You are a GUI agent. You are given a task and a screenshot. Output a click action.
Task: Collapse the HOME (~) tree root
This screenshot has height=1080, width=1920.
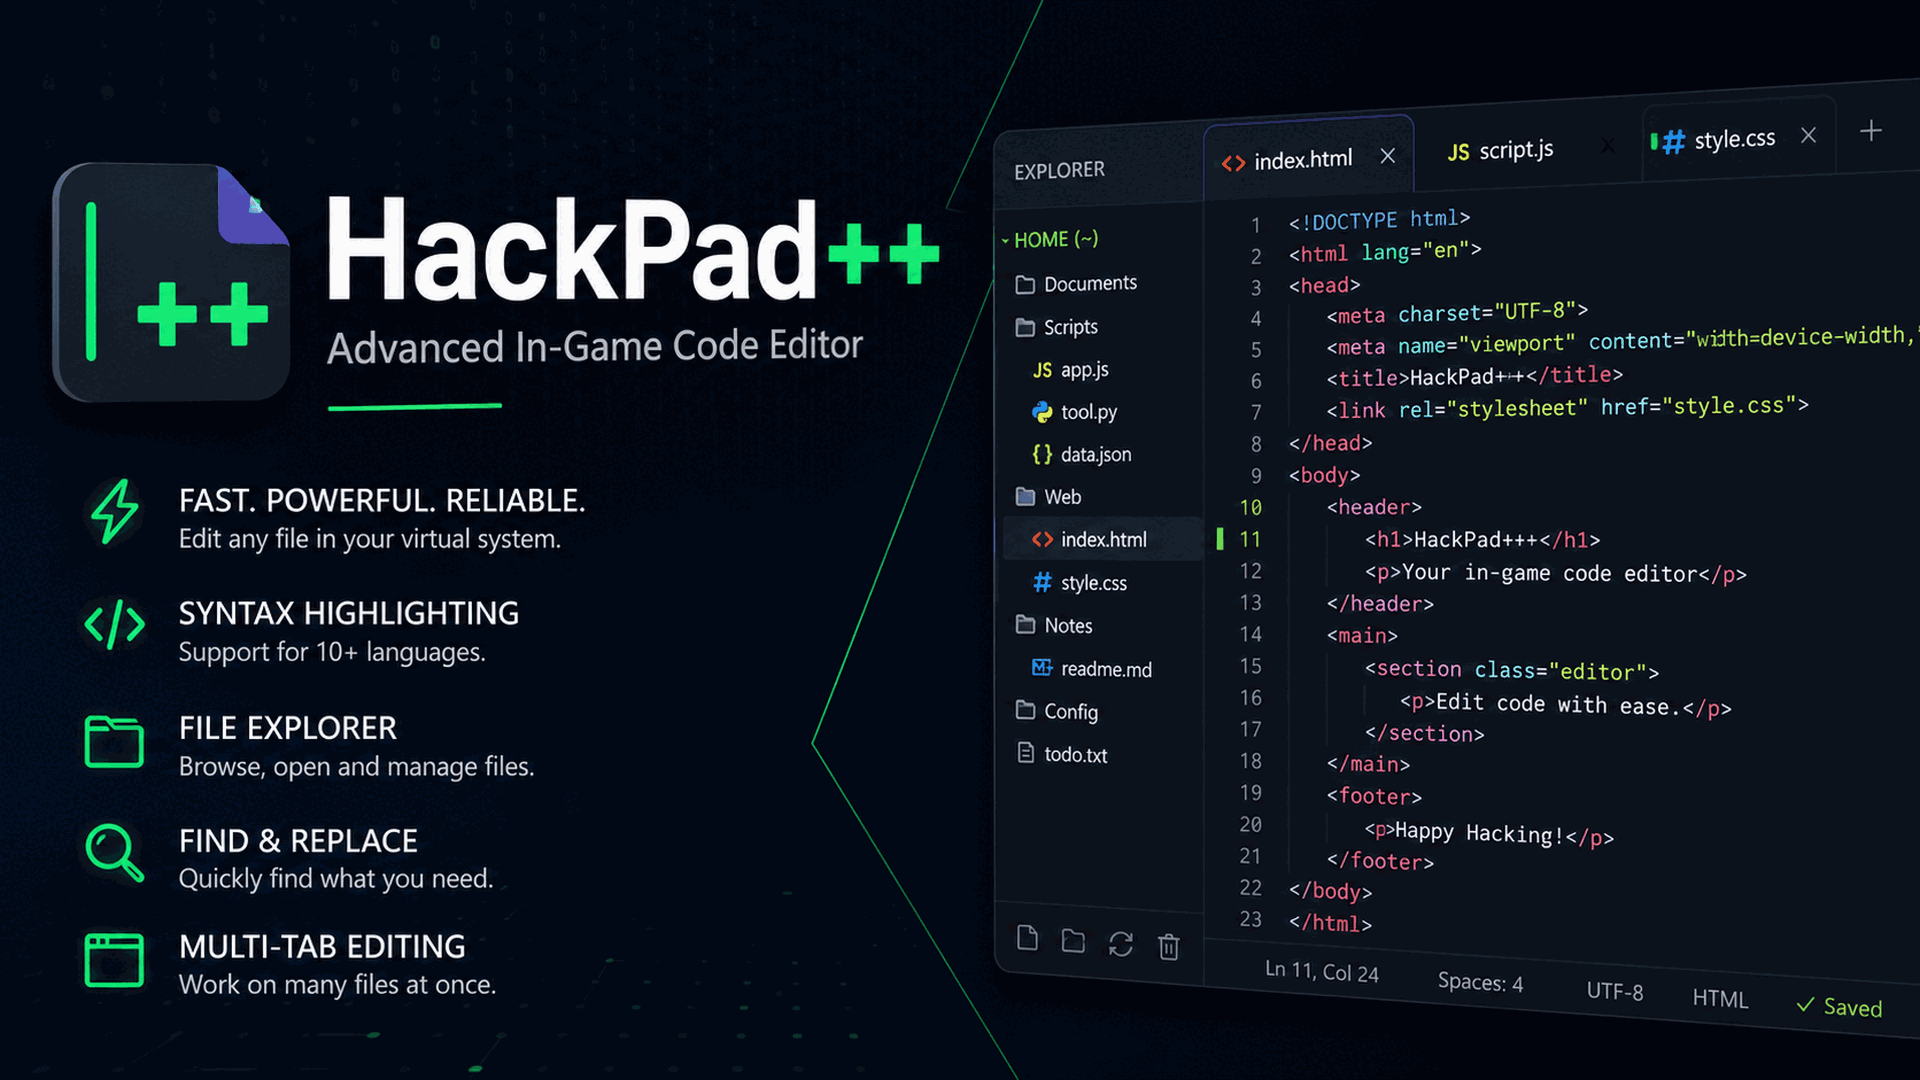click(1052, 240)
